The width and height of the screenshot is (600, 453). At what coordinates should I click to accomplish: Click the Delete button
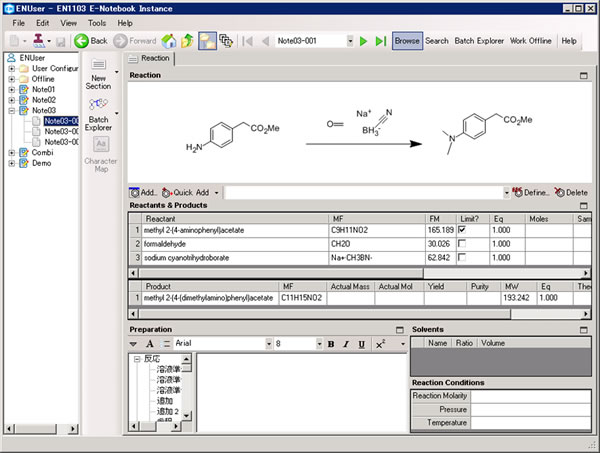[x=570, y=192]
